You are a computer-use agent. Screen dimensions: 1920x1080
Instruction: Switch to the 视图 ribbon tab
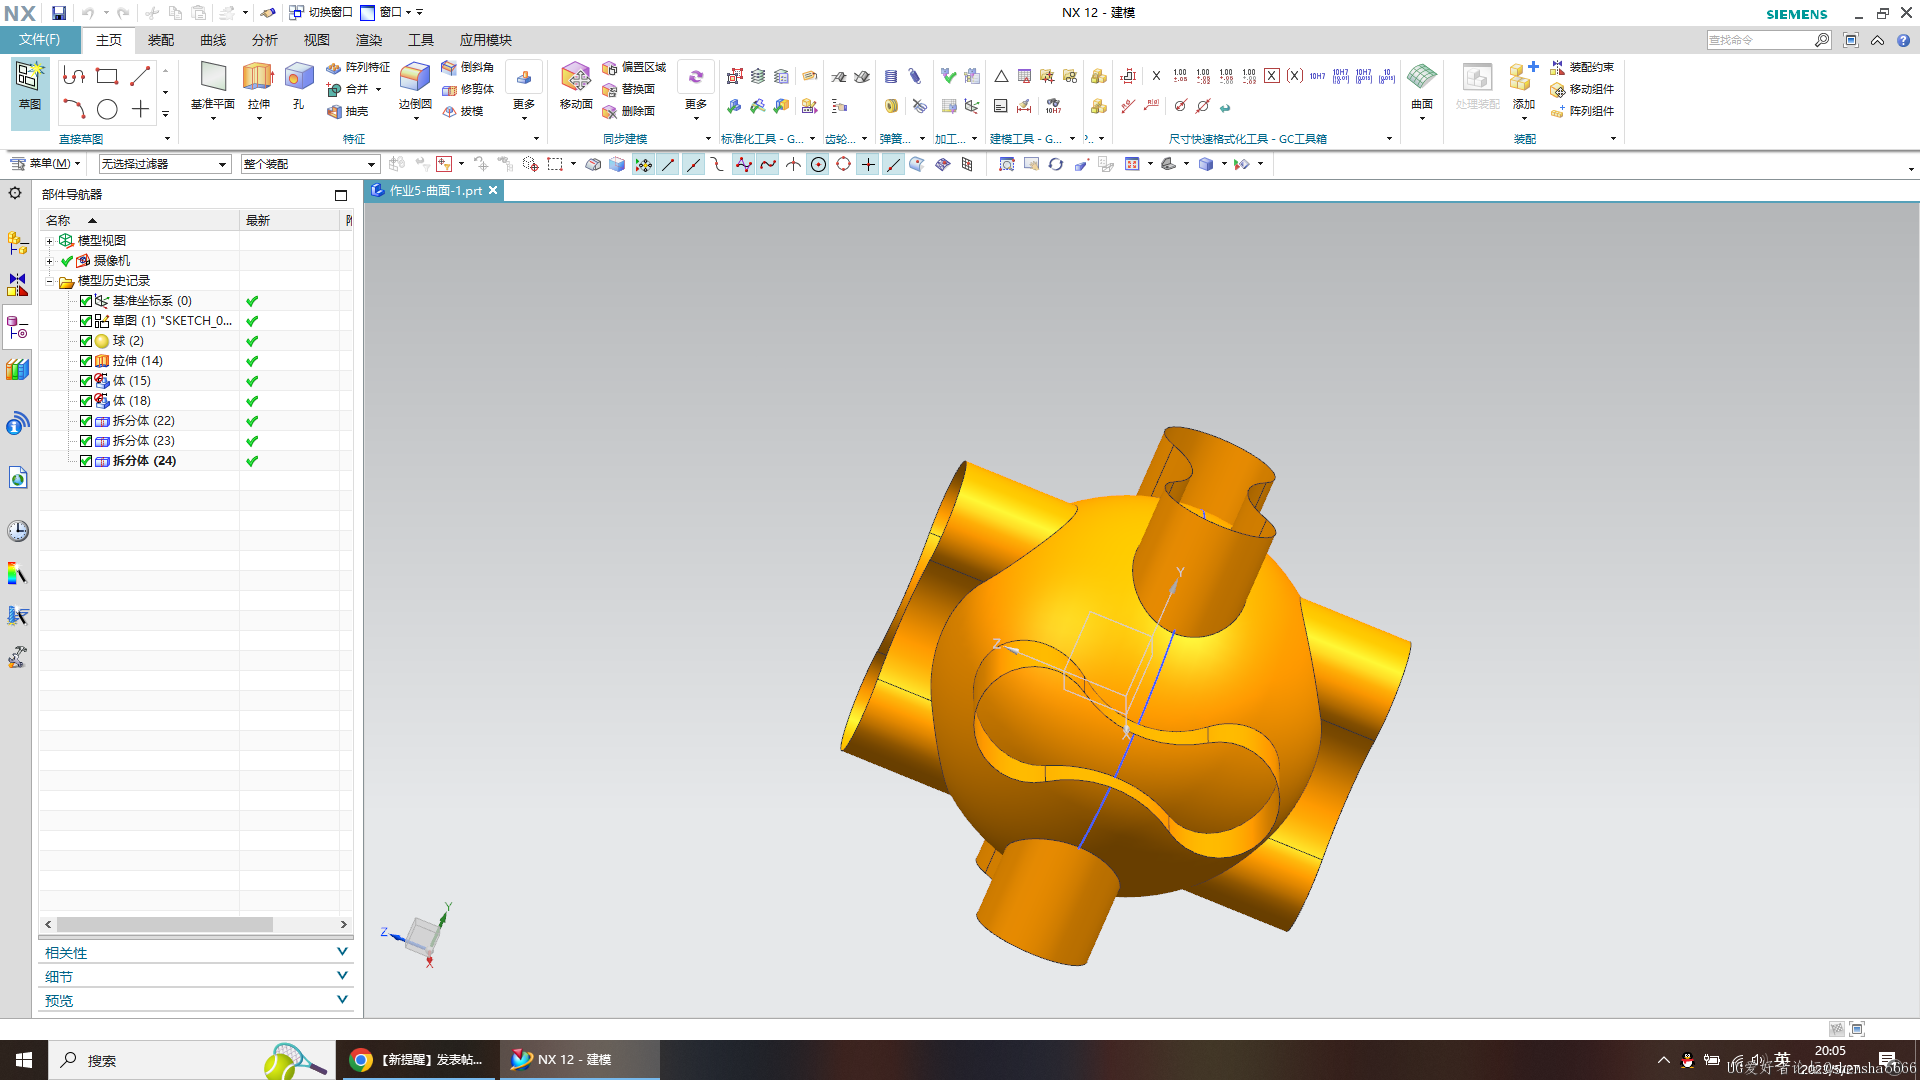317,40
